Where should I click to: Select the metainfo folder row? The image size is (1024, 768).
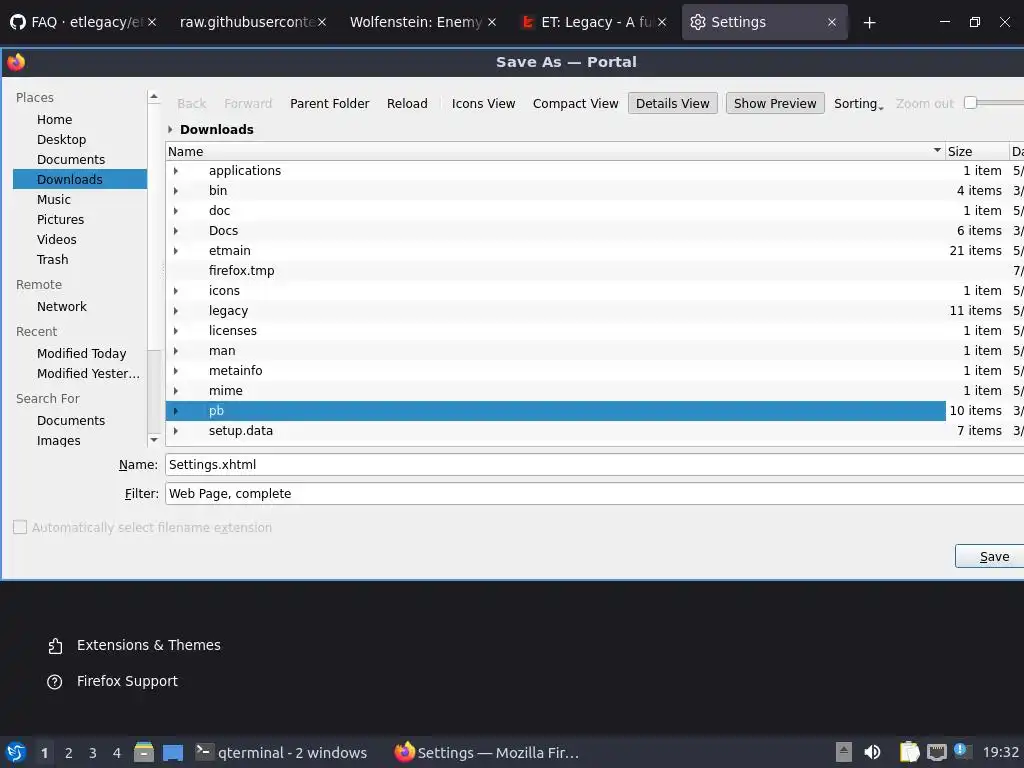(x=555, y=370)
